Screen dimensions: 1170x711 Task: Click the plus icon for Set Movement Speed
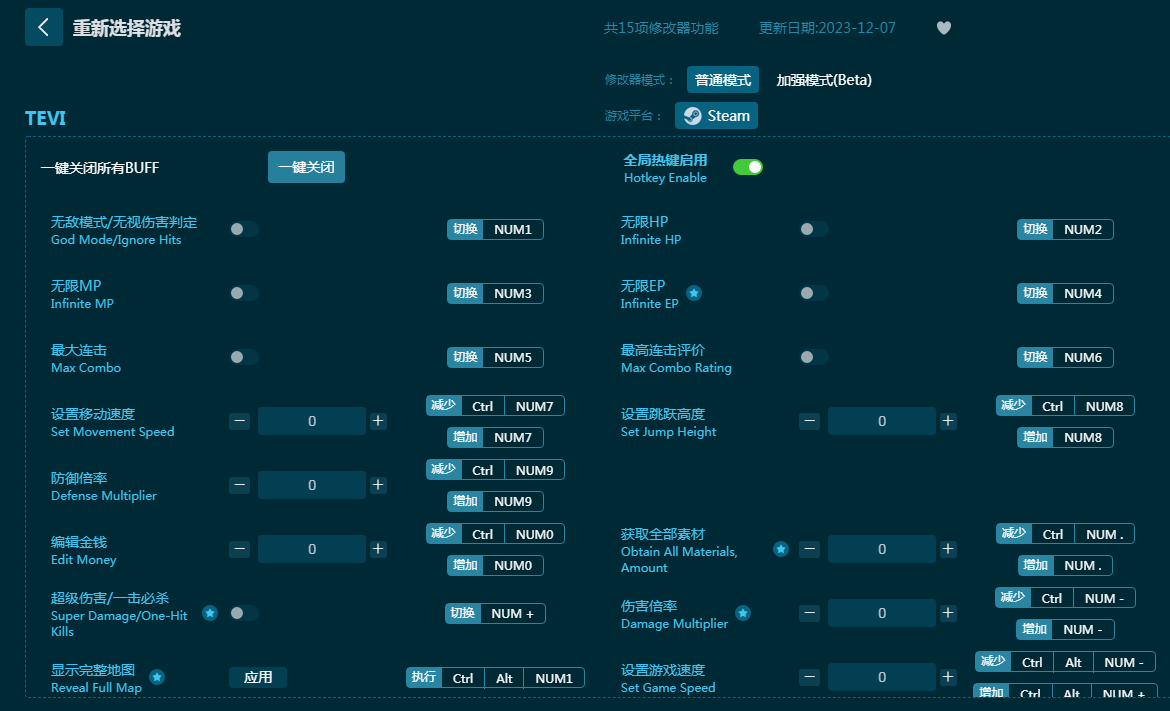(378, 421)
